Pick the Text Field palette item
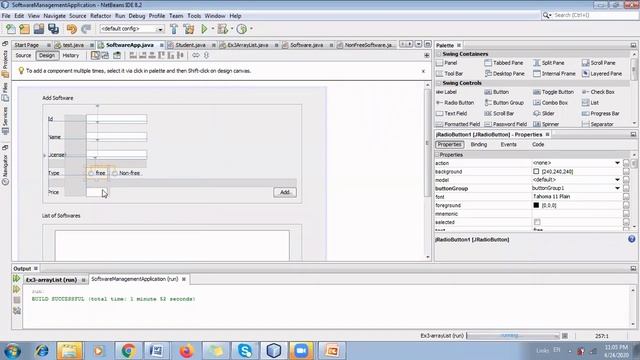 451,113
